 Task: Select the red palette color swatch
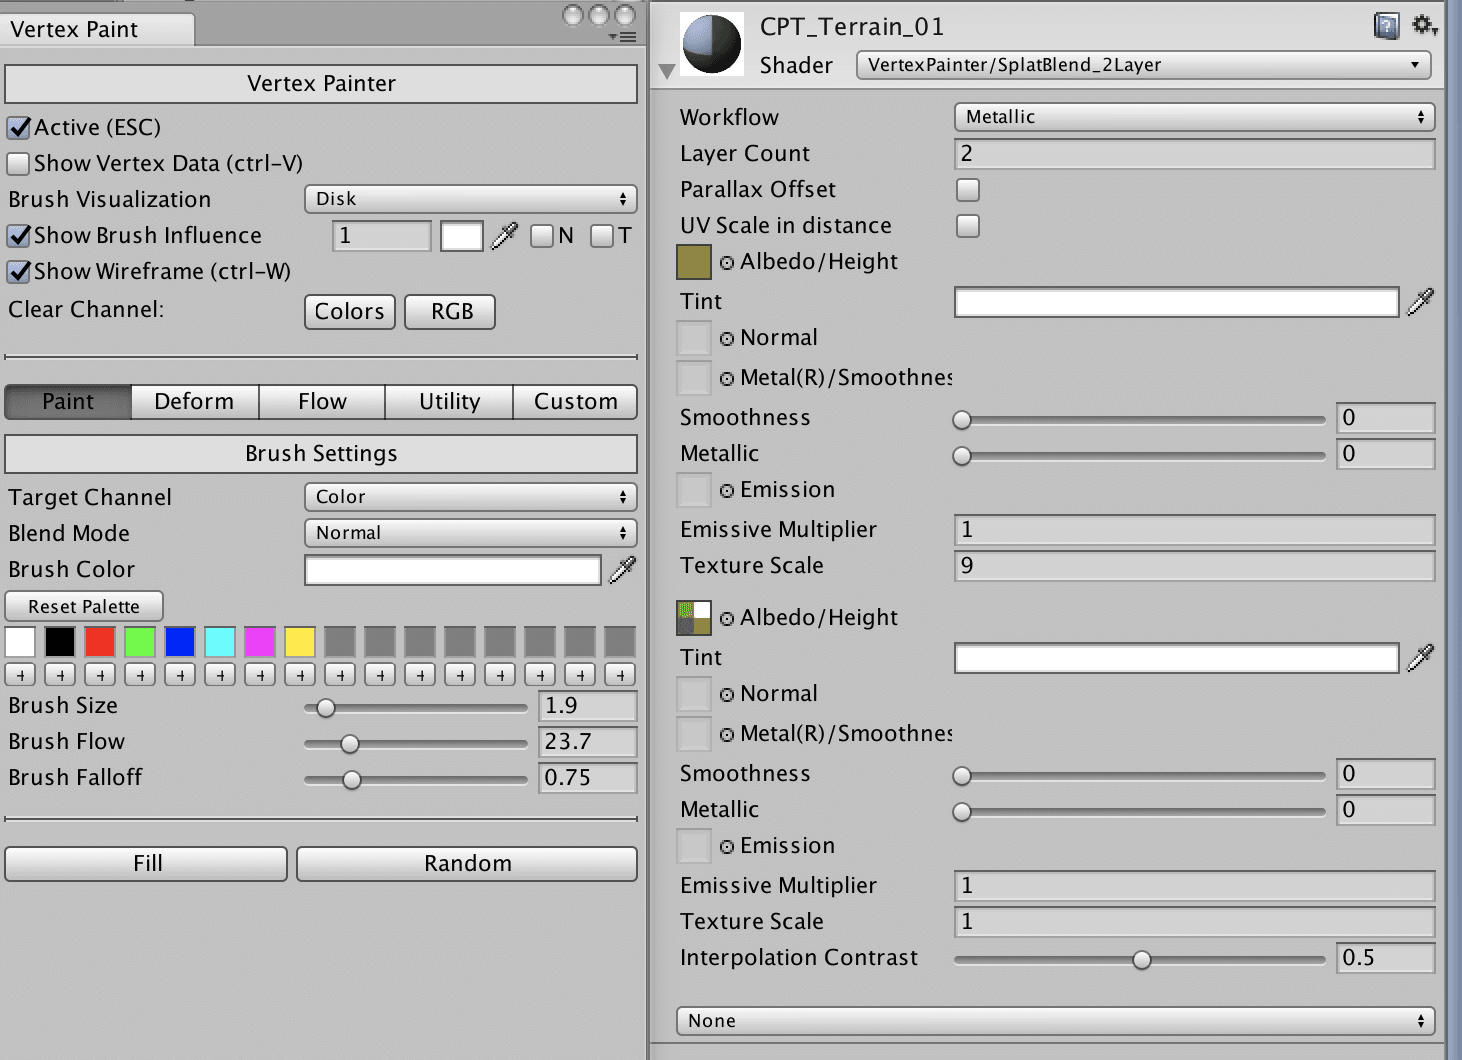[100, 642]
